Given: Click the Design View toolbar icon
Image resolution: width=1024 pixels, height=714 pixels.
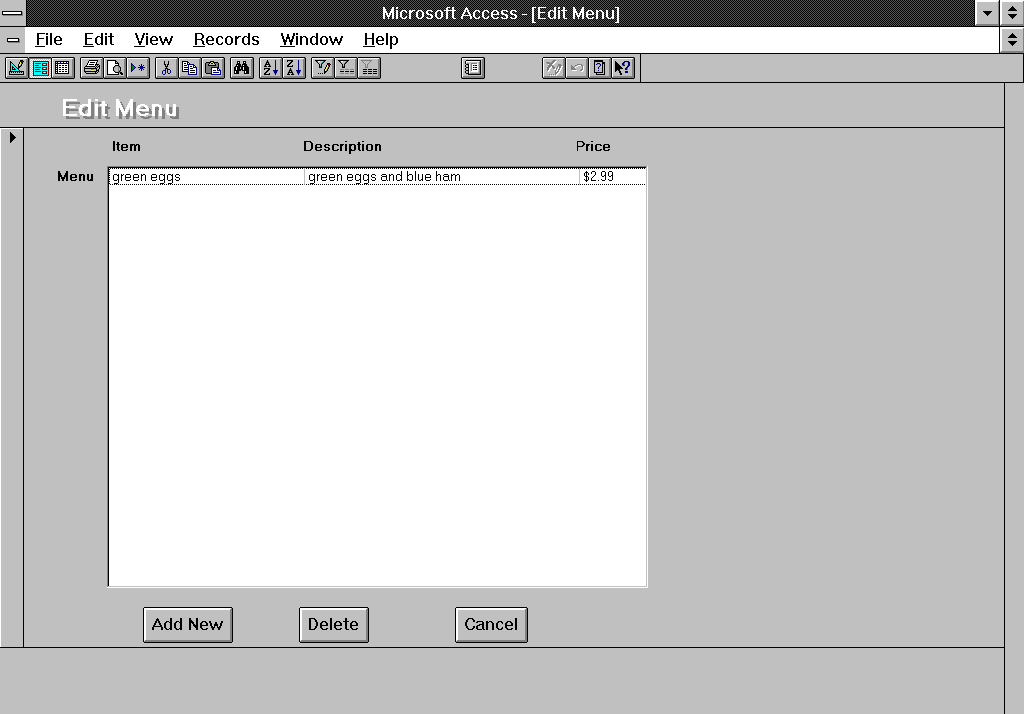Looking at the screenshot, I should (x=16, y=68).
